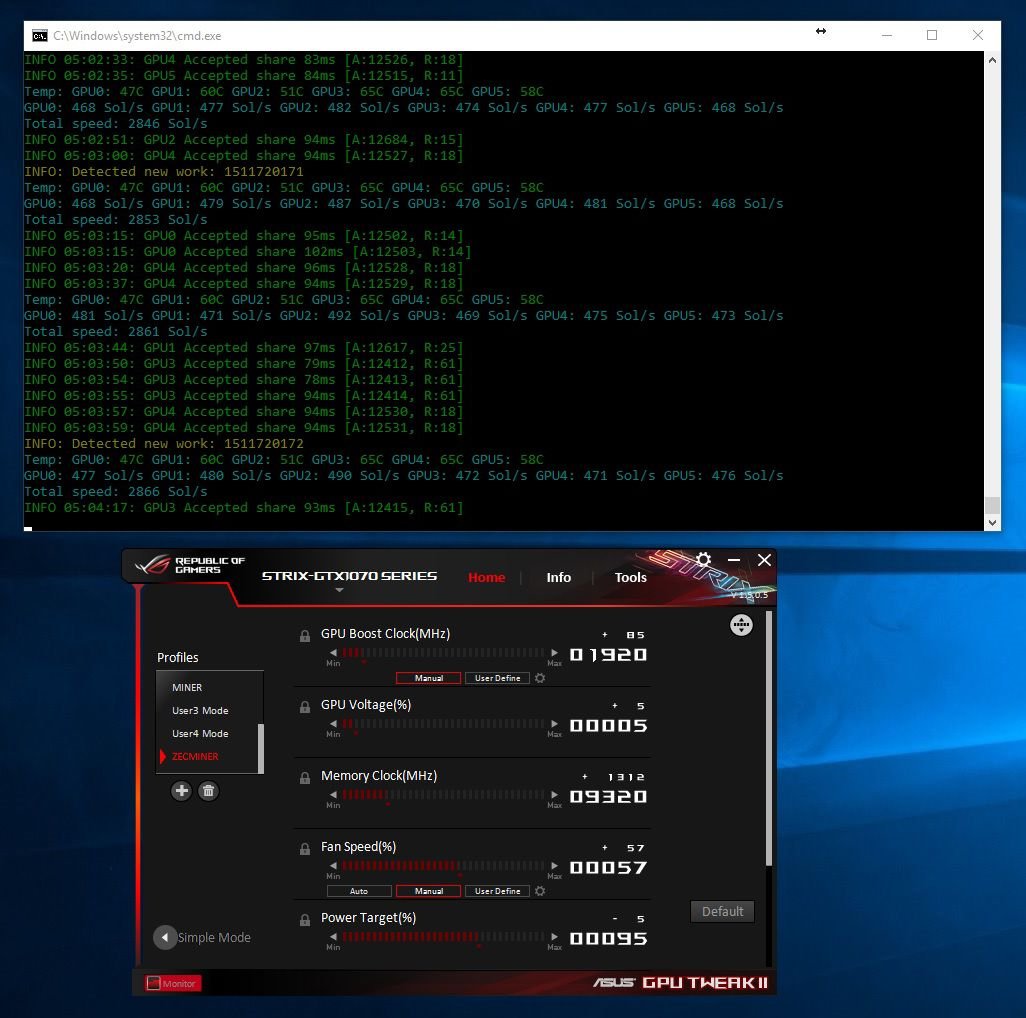
Task: Click the Power Target slider track
Action: coord(443,936)
